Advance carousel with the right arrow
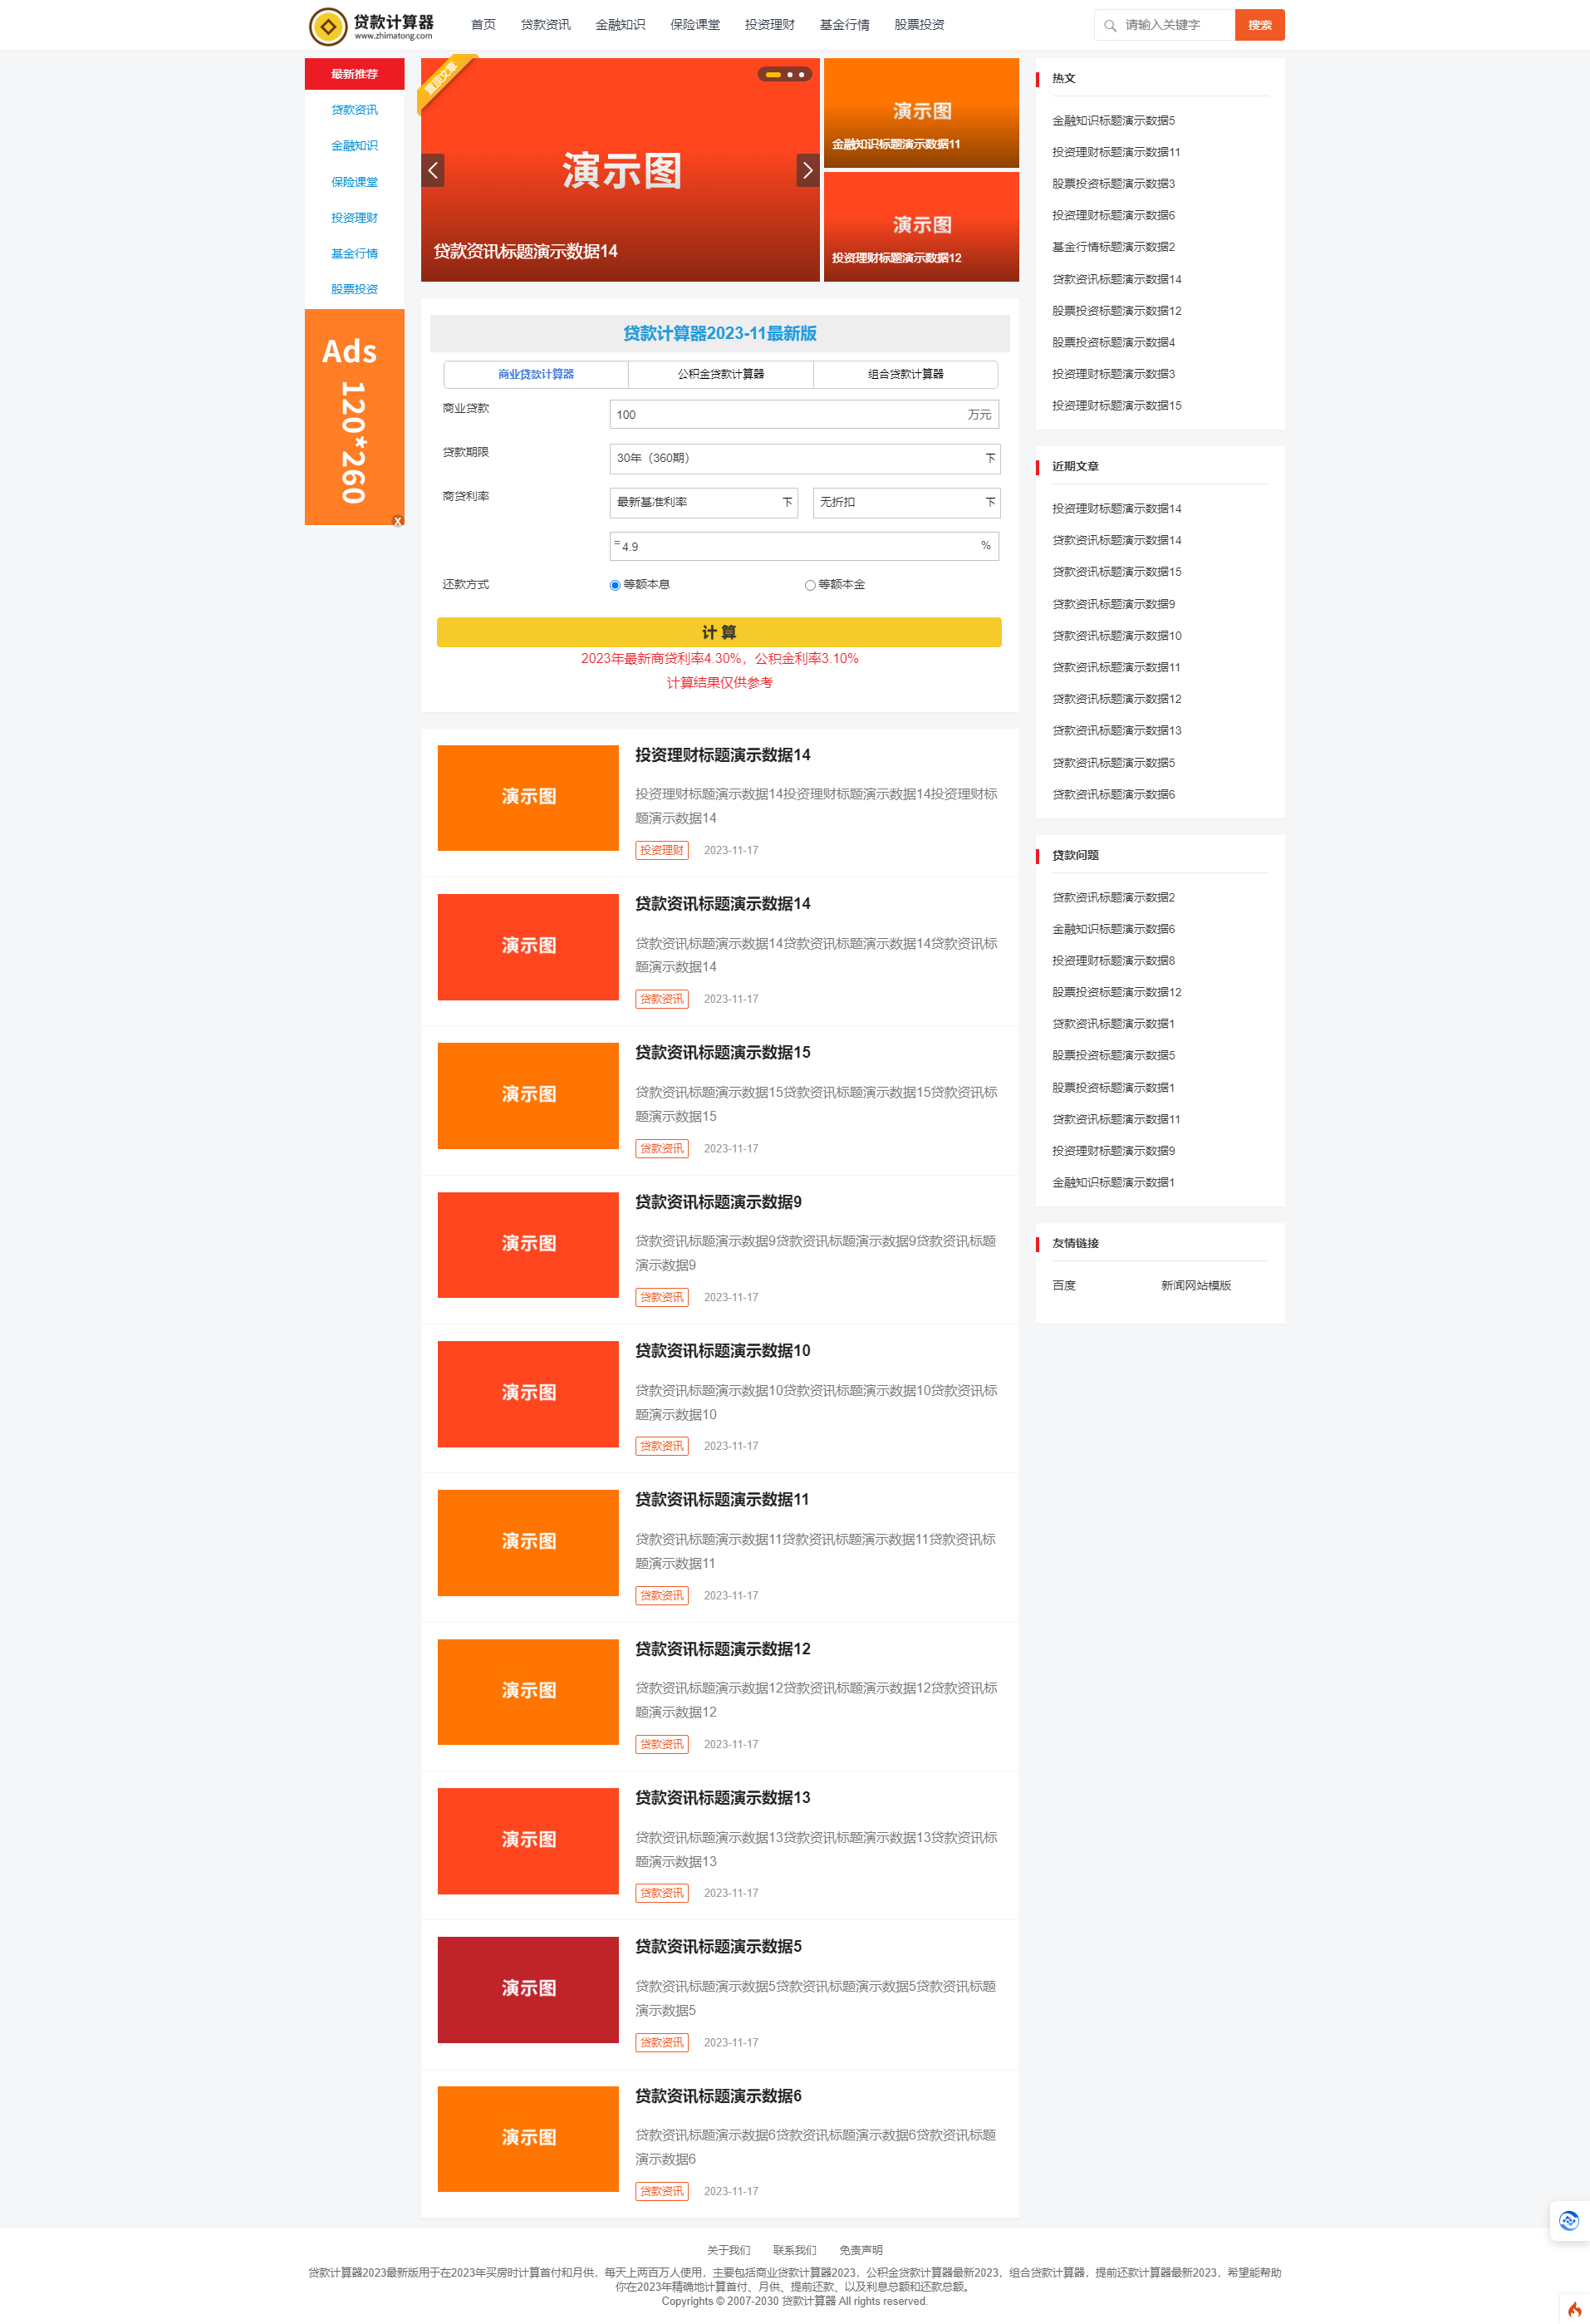 click(x=807, y=171)
